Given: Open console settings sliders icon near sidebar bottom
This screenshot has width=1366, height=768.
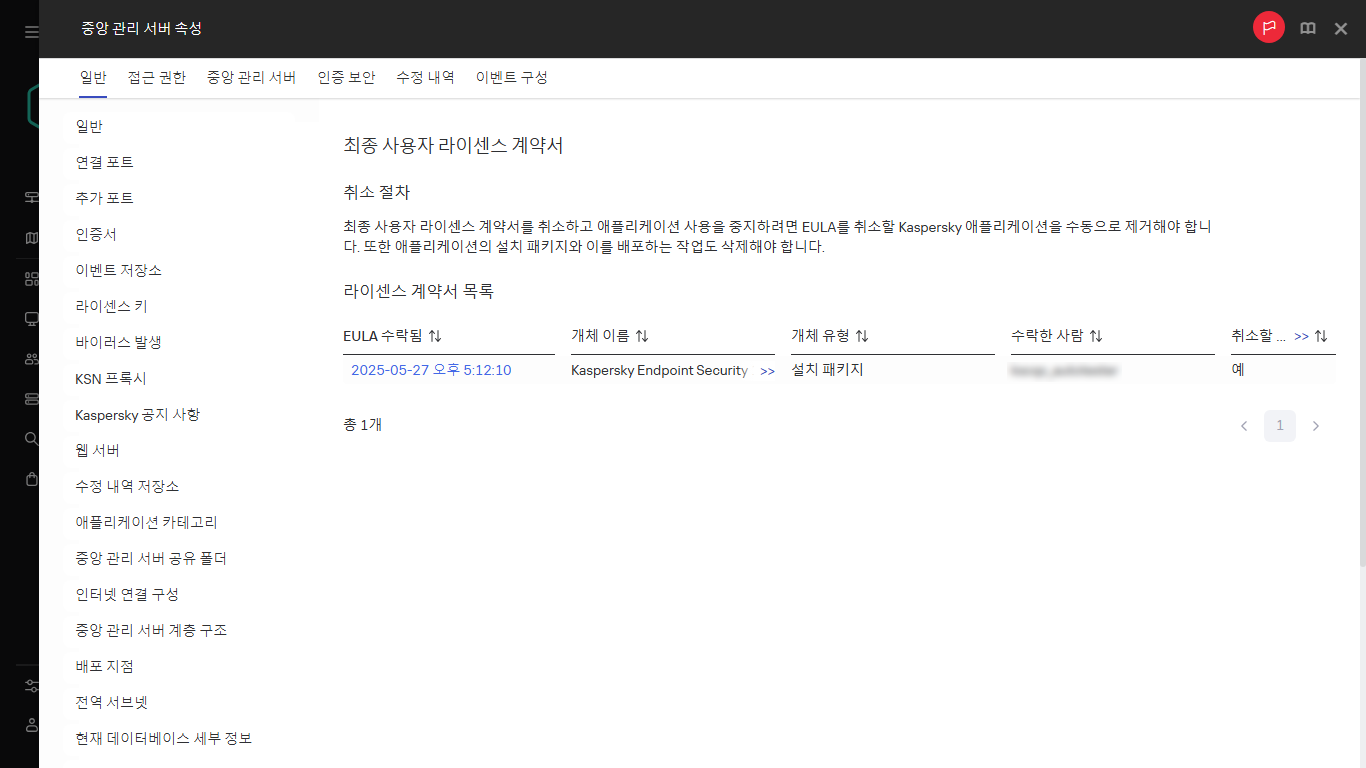Looking at the screenshot, I should tap(30, 686).
